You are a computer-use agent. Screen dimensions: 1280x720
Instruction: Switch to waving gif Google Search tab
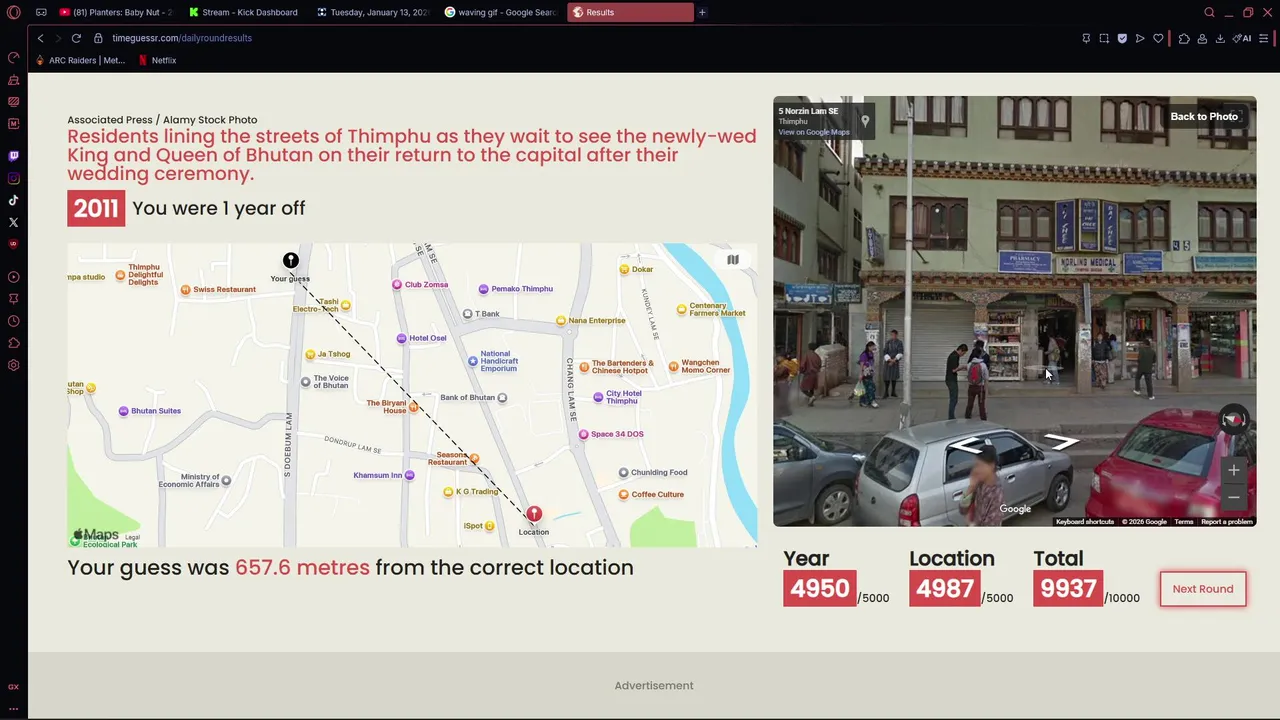tap(499, 12)
